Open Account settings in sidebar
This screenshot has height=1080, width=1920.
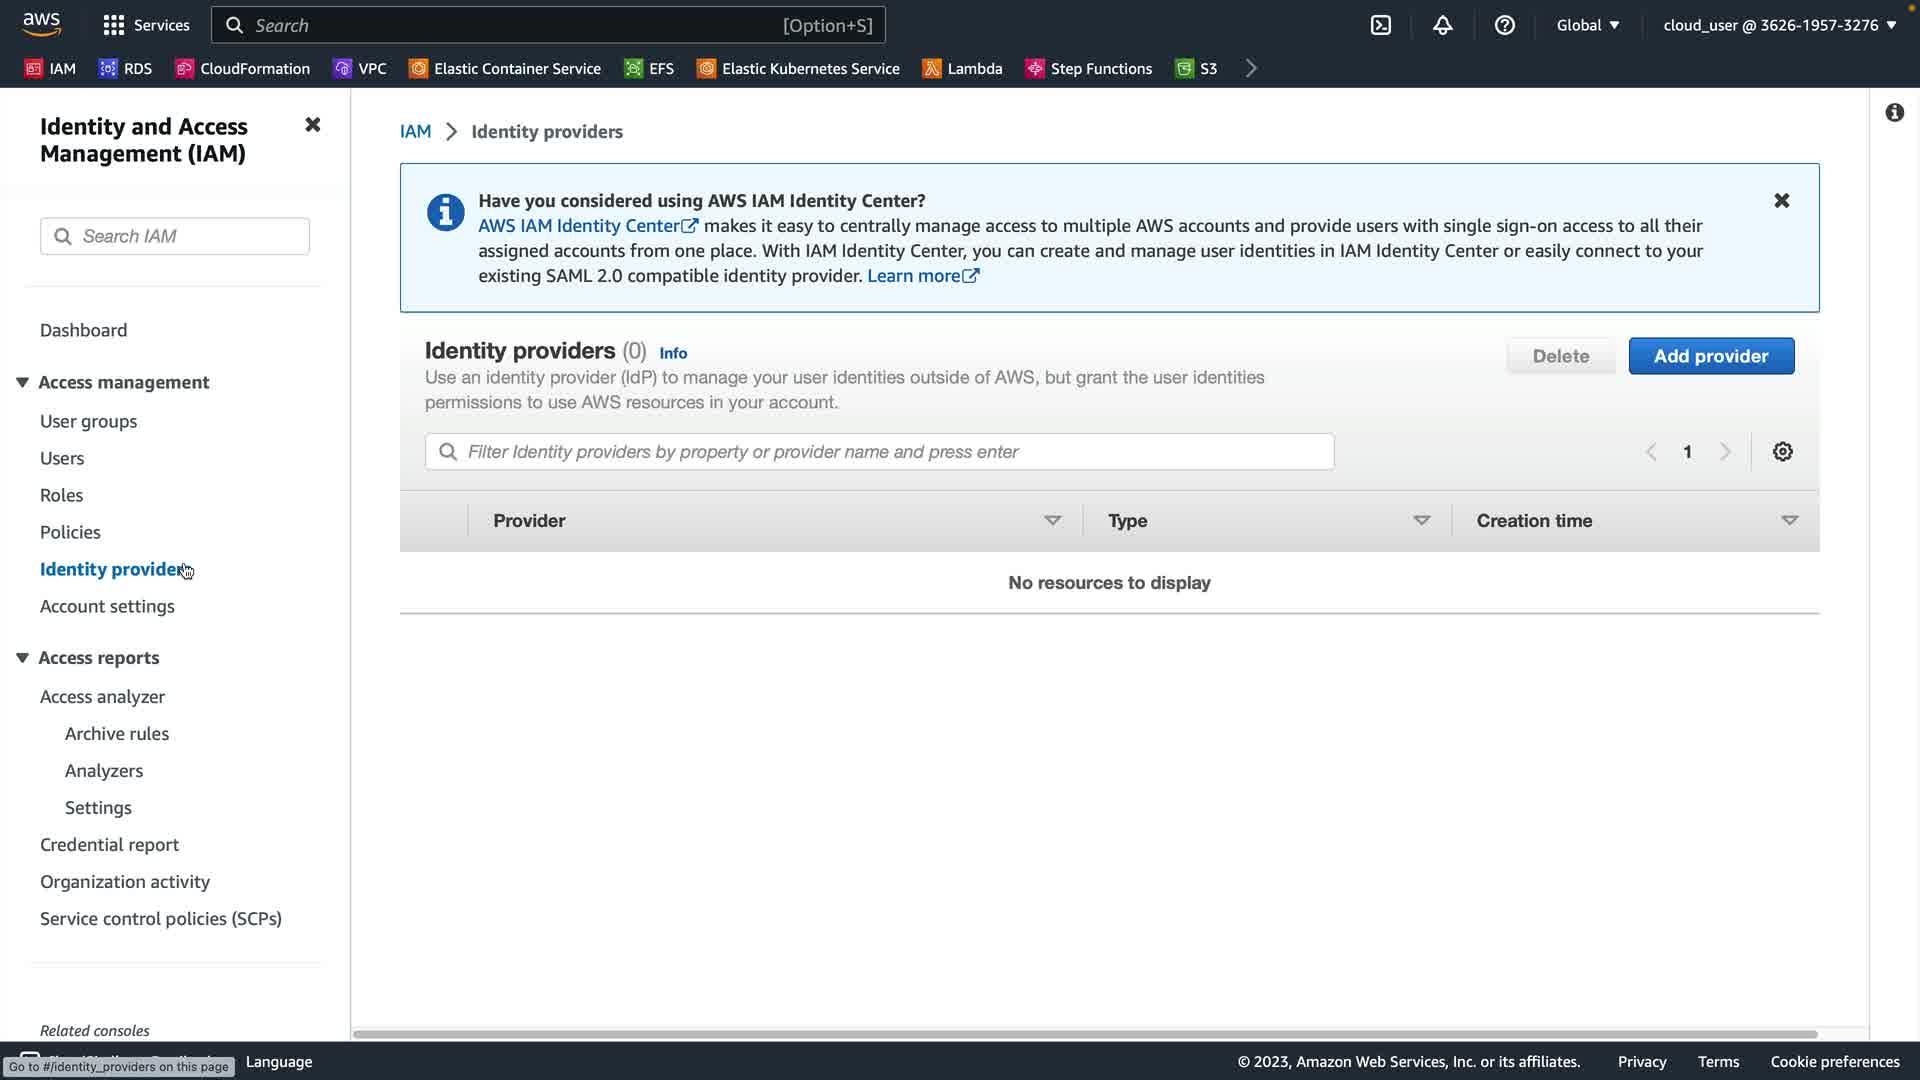coord(107,606)
